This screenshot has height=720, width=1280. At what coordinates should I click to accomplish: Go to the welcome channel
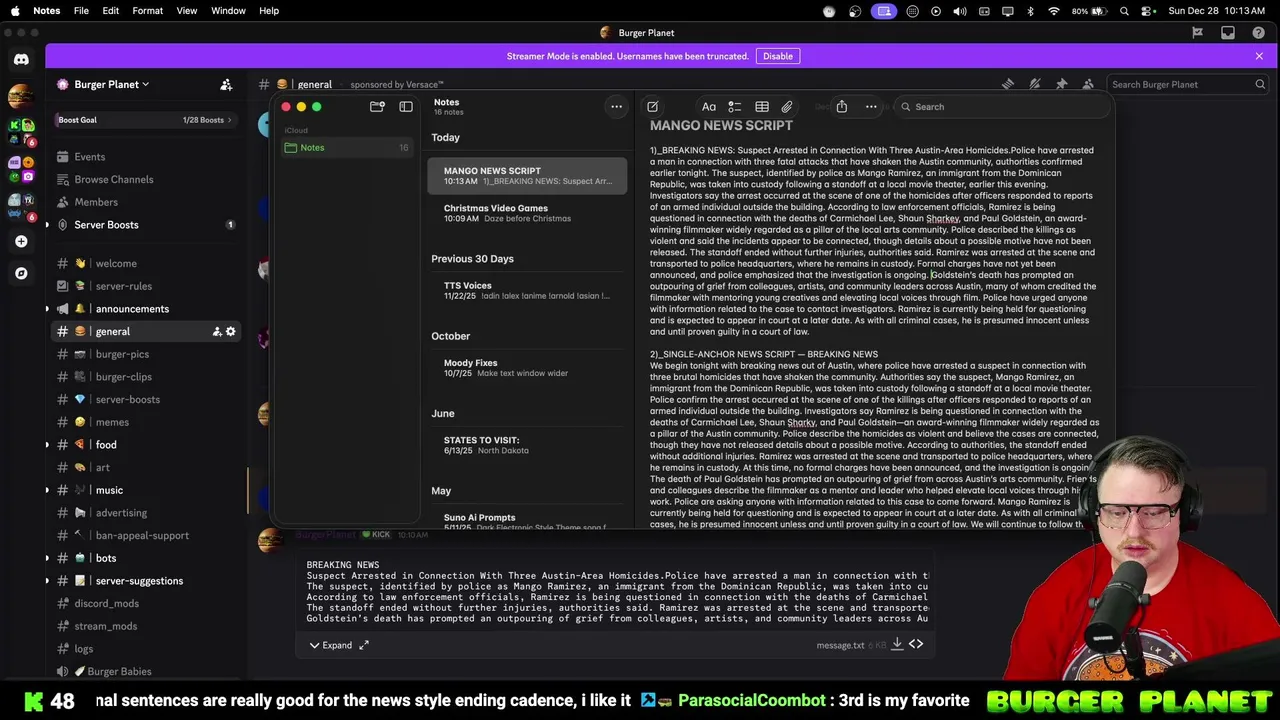[145, 264]
